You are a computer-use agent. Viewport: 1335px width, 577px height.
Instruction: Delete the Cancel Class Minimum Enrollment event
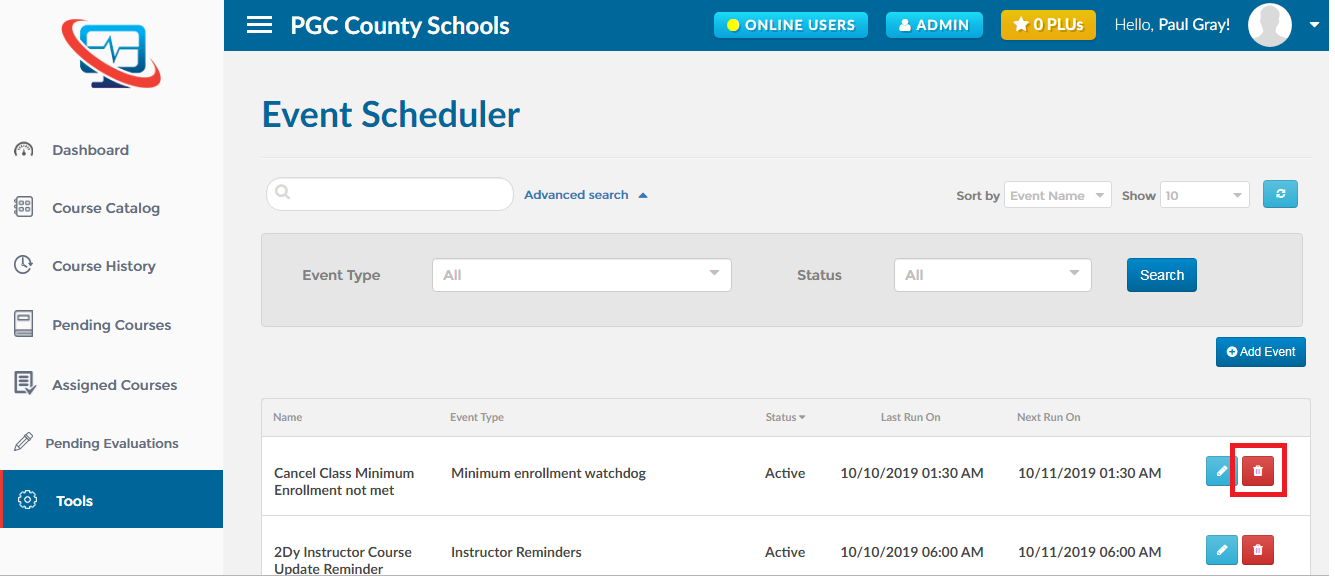(1258, 471)
